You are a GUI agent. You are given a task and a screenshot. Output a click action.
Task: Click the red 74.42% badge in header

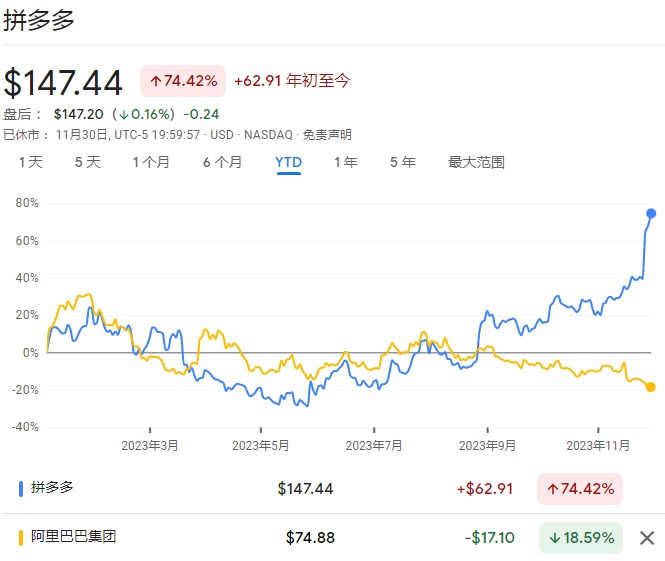pyautogui.click(x=183, y=80)
